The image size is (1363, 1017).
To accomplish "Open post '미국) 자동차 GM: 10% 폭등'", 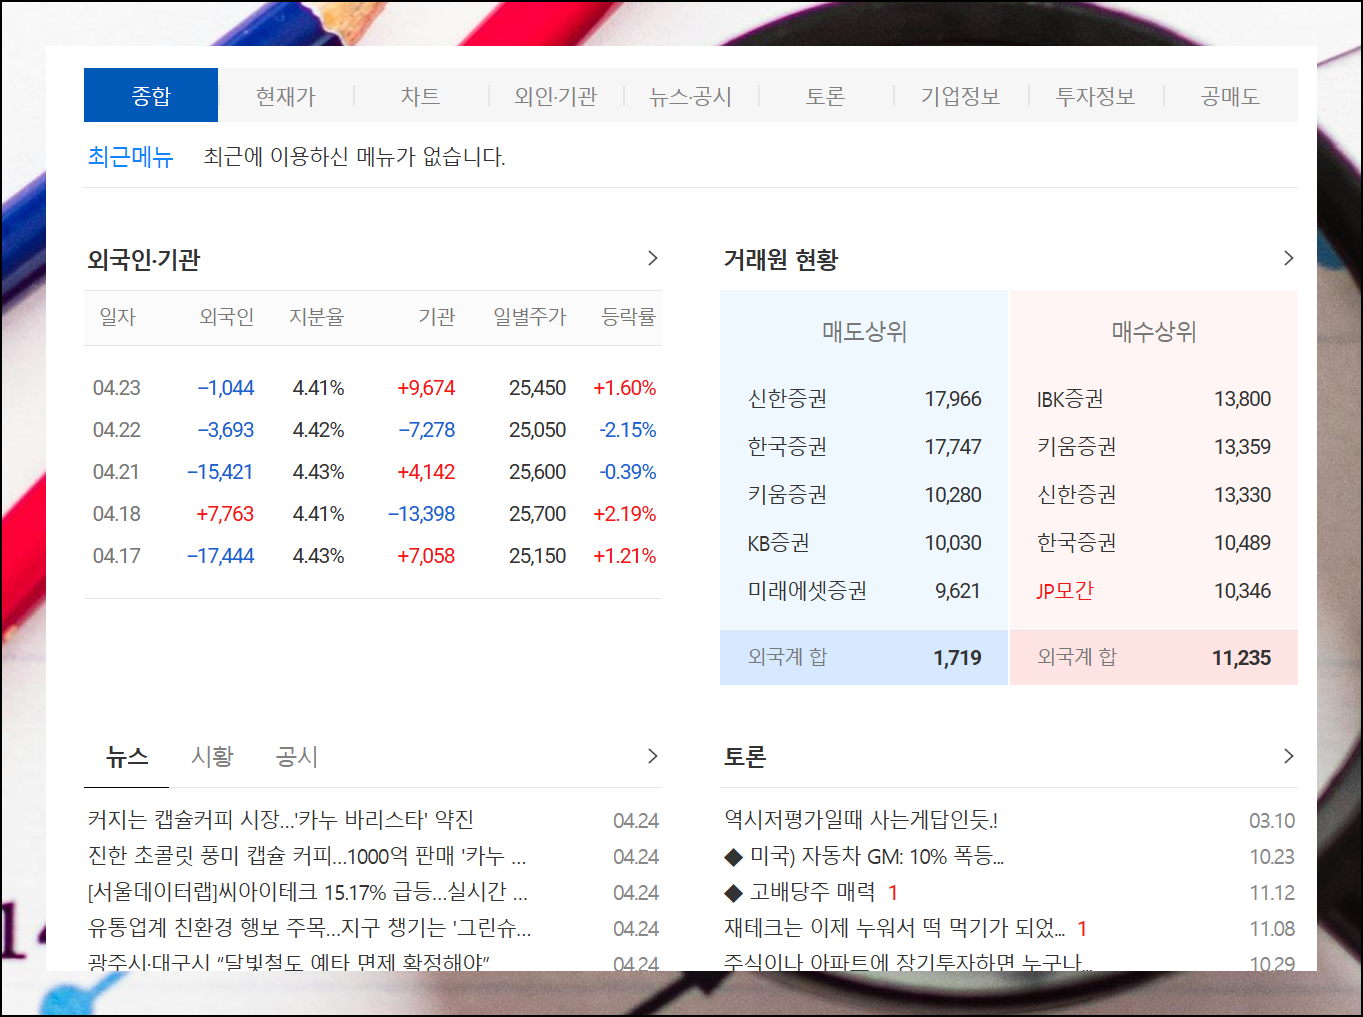I will tap(864, 856).
